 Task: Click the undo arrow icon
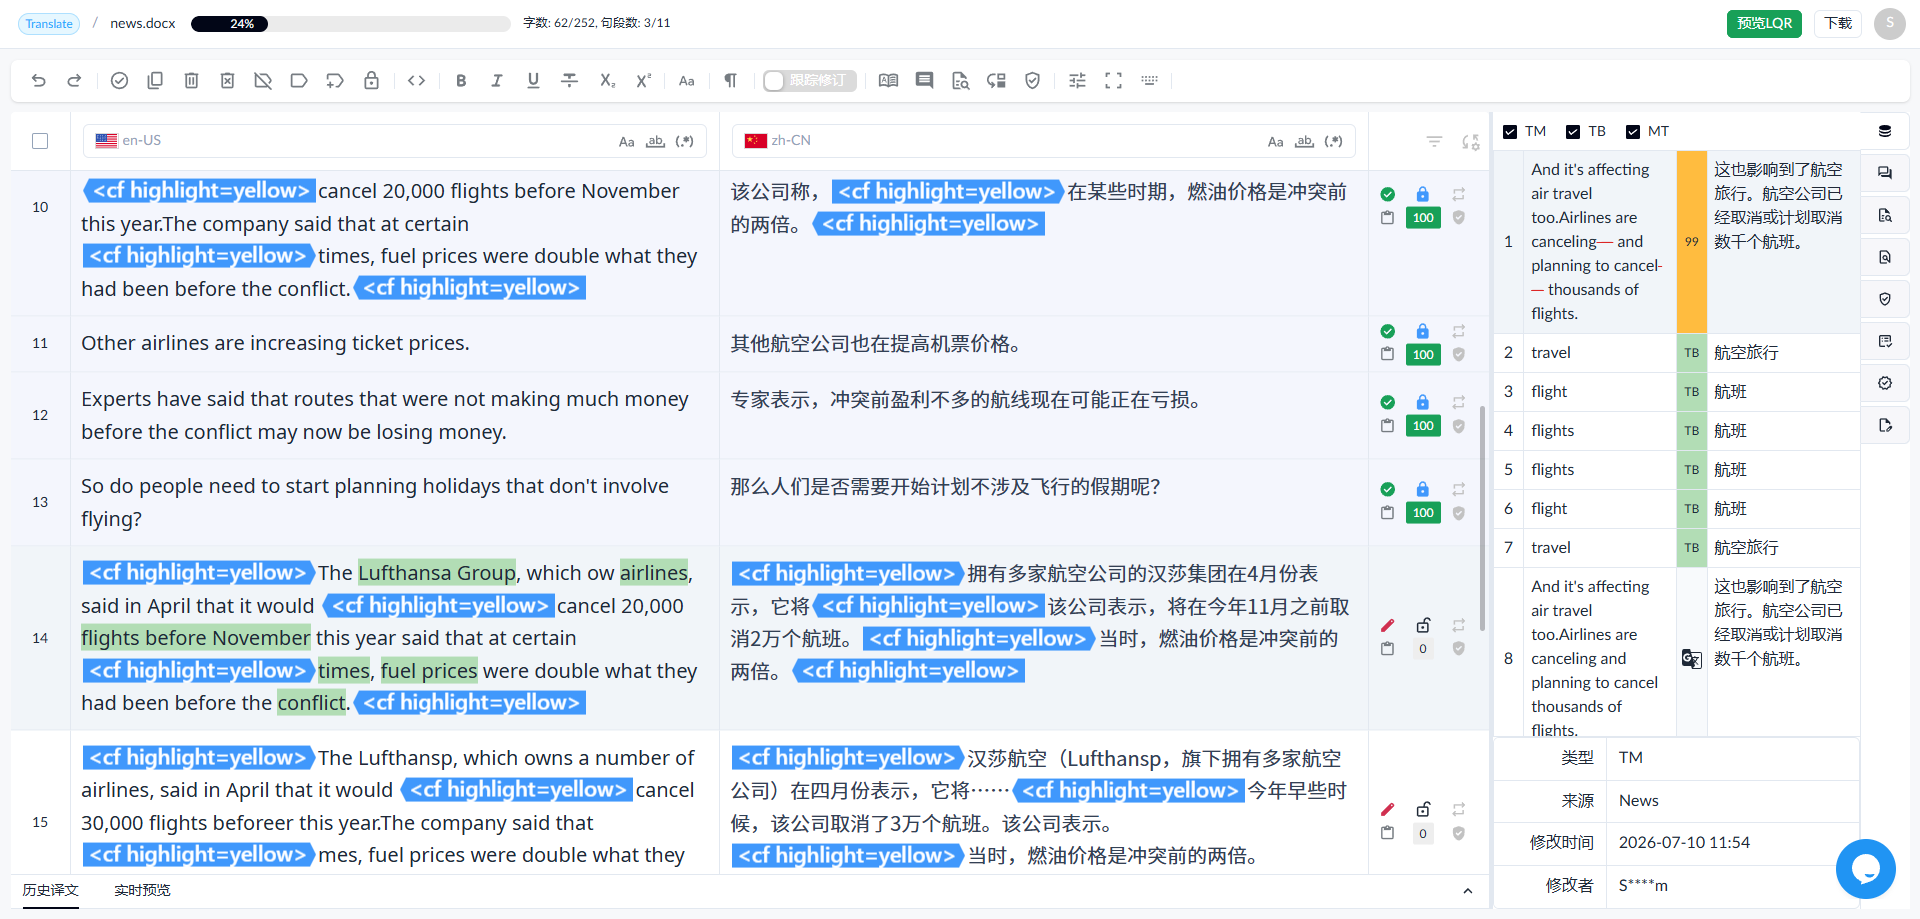pos(39,81)
